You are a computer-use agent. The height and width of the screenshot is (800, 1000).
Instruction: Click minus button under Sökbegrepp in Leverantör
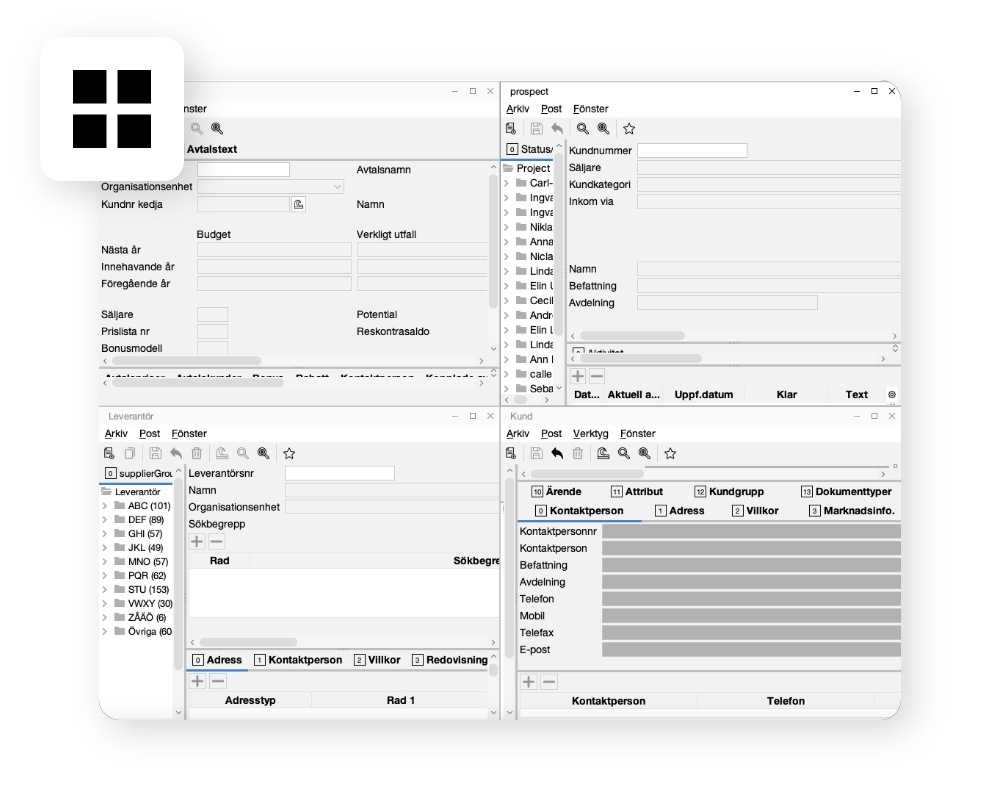217,542
